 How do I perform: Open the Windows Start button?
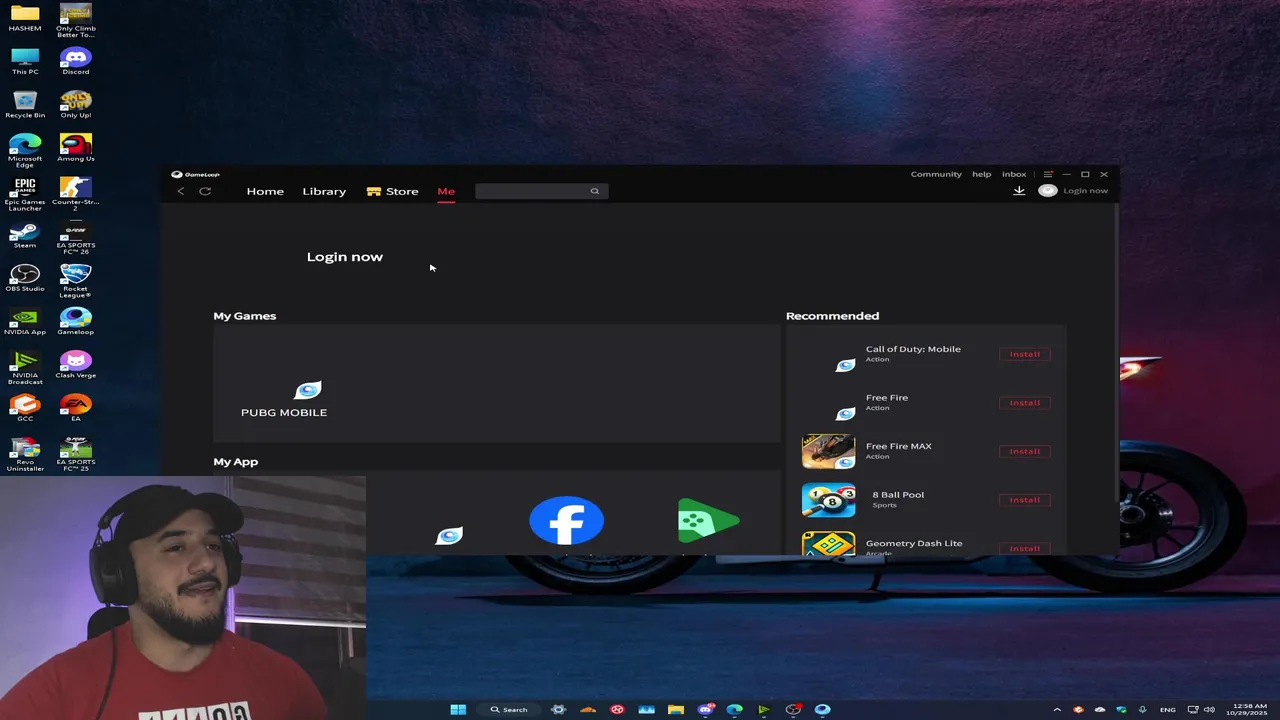pos(458,709)
